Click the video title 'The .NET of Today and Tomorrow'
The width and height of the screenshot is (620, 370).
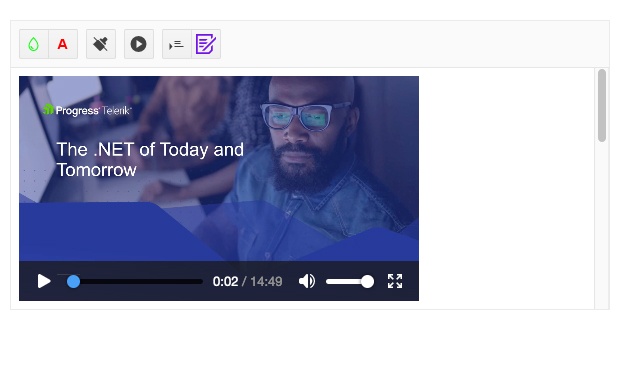[x=150, y=160]
